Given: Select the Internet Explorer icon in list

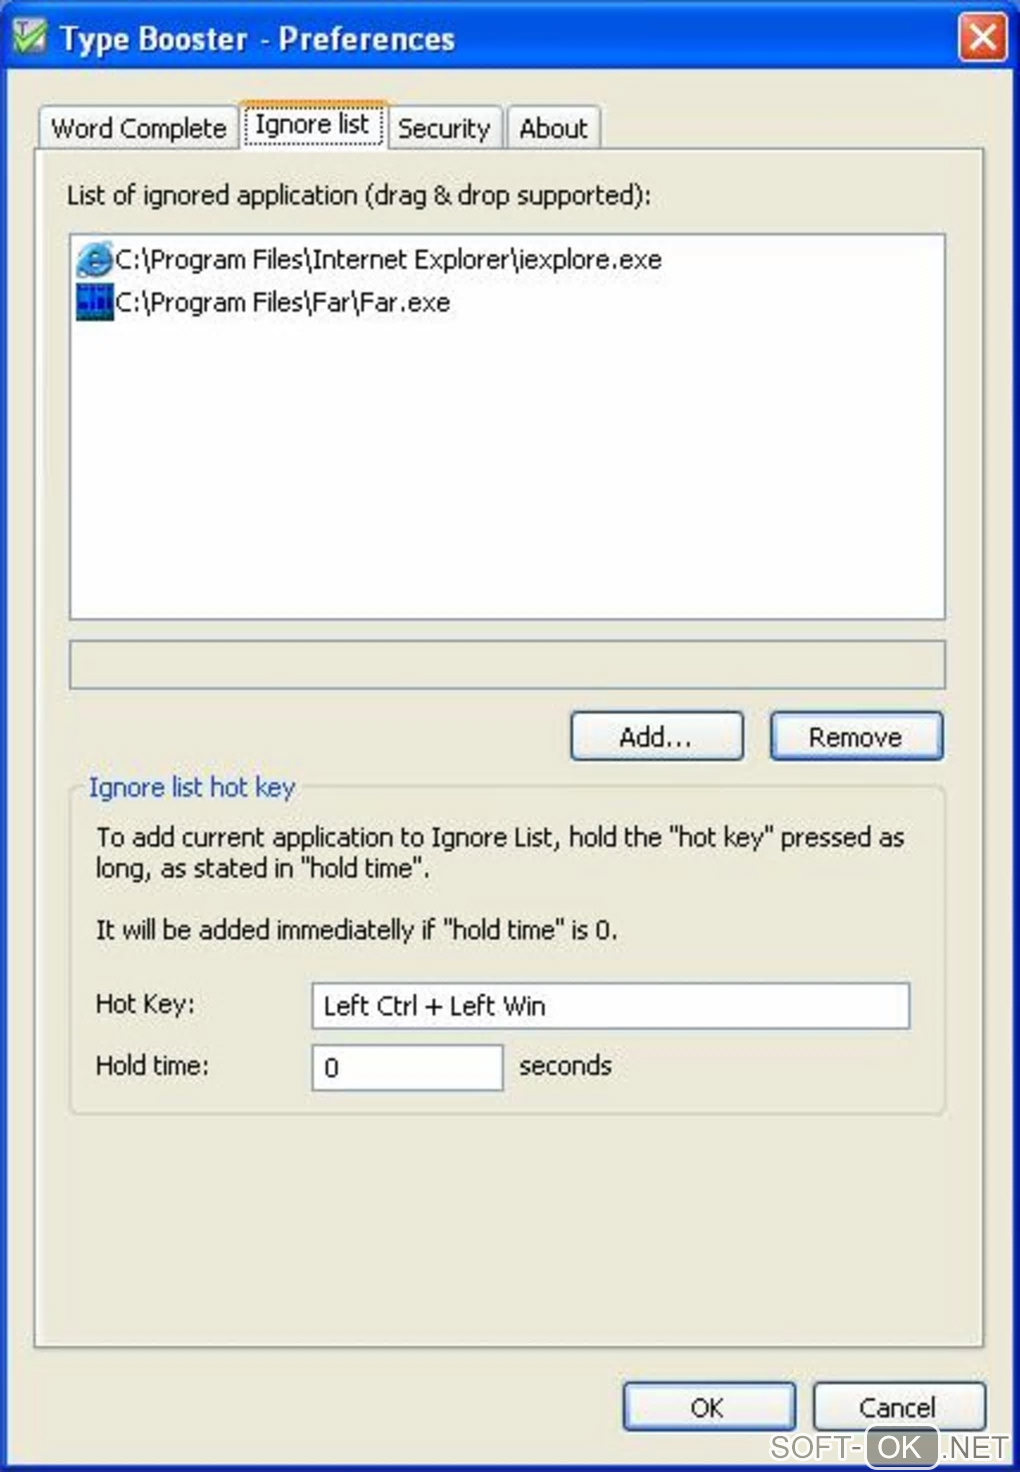Looking at the screenshot, I should pos(95,259).
